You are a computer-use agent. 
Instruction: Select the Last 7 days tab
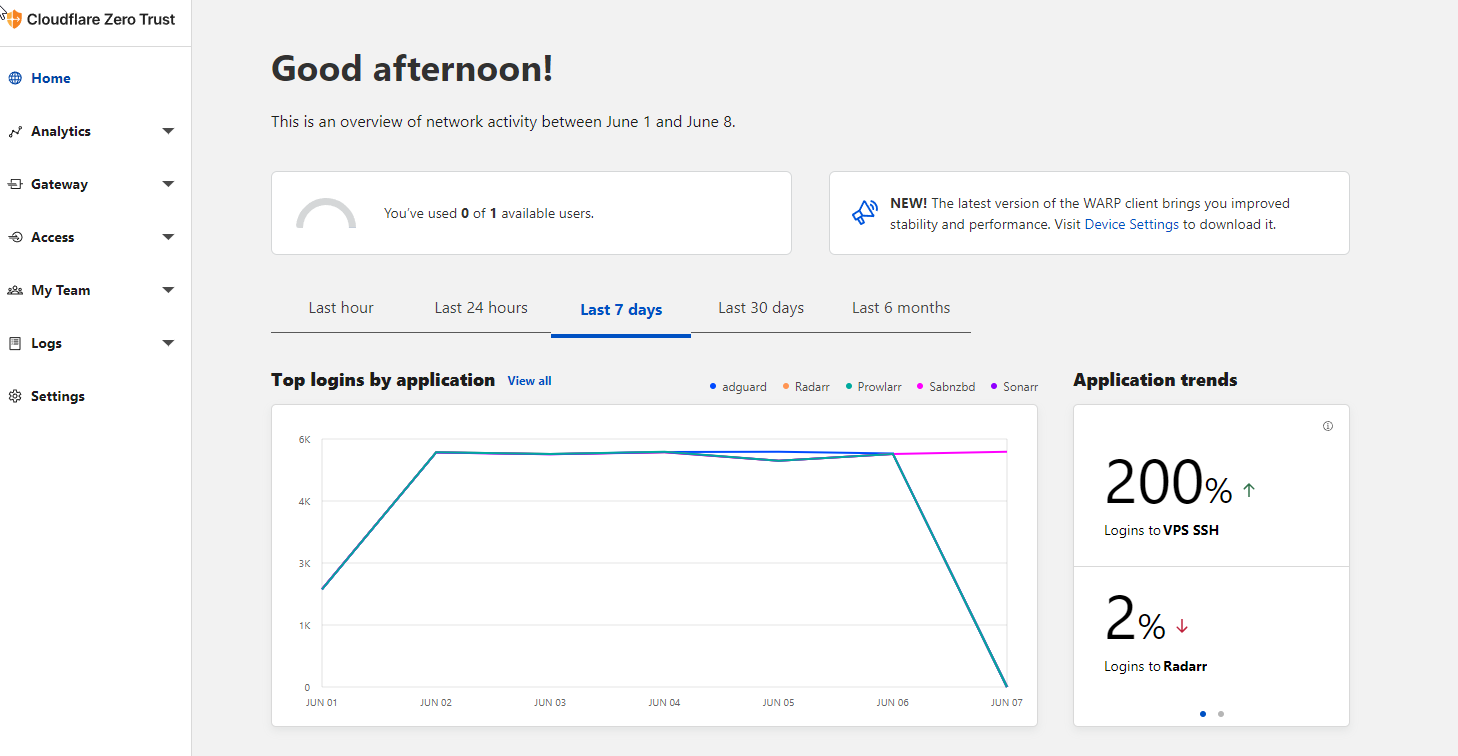click(621, 310)
